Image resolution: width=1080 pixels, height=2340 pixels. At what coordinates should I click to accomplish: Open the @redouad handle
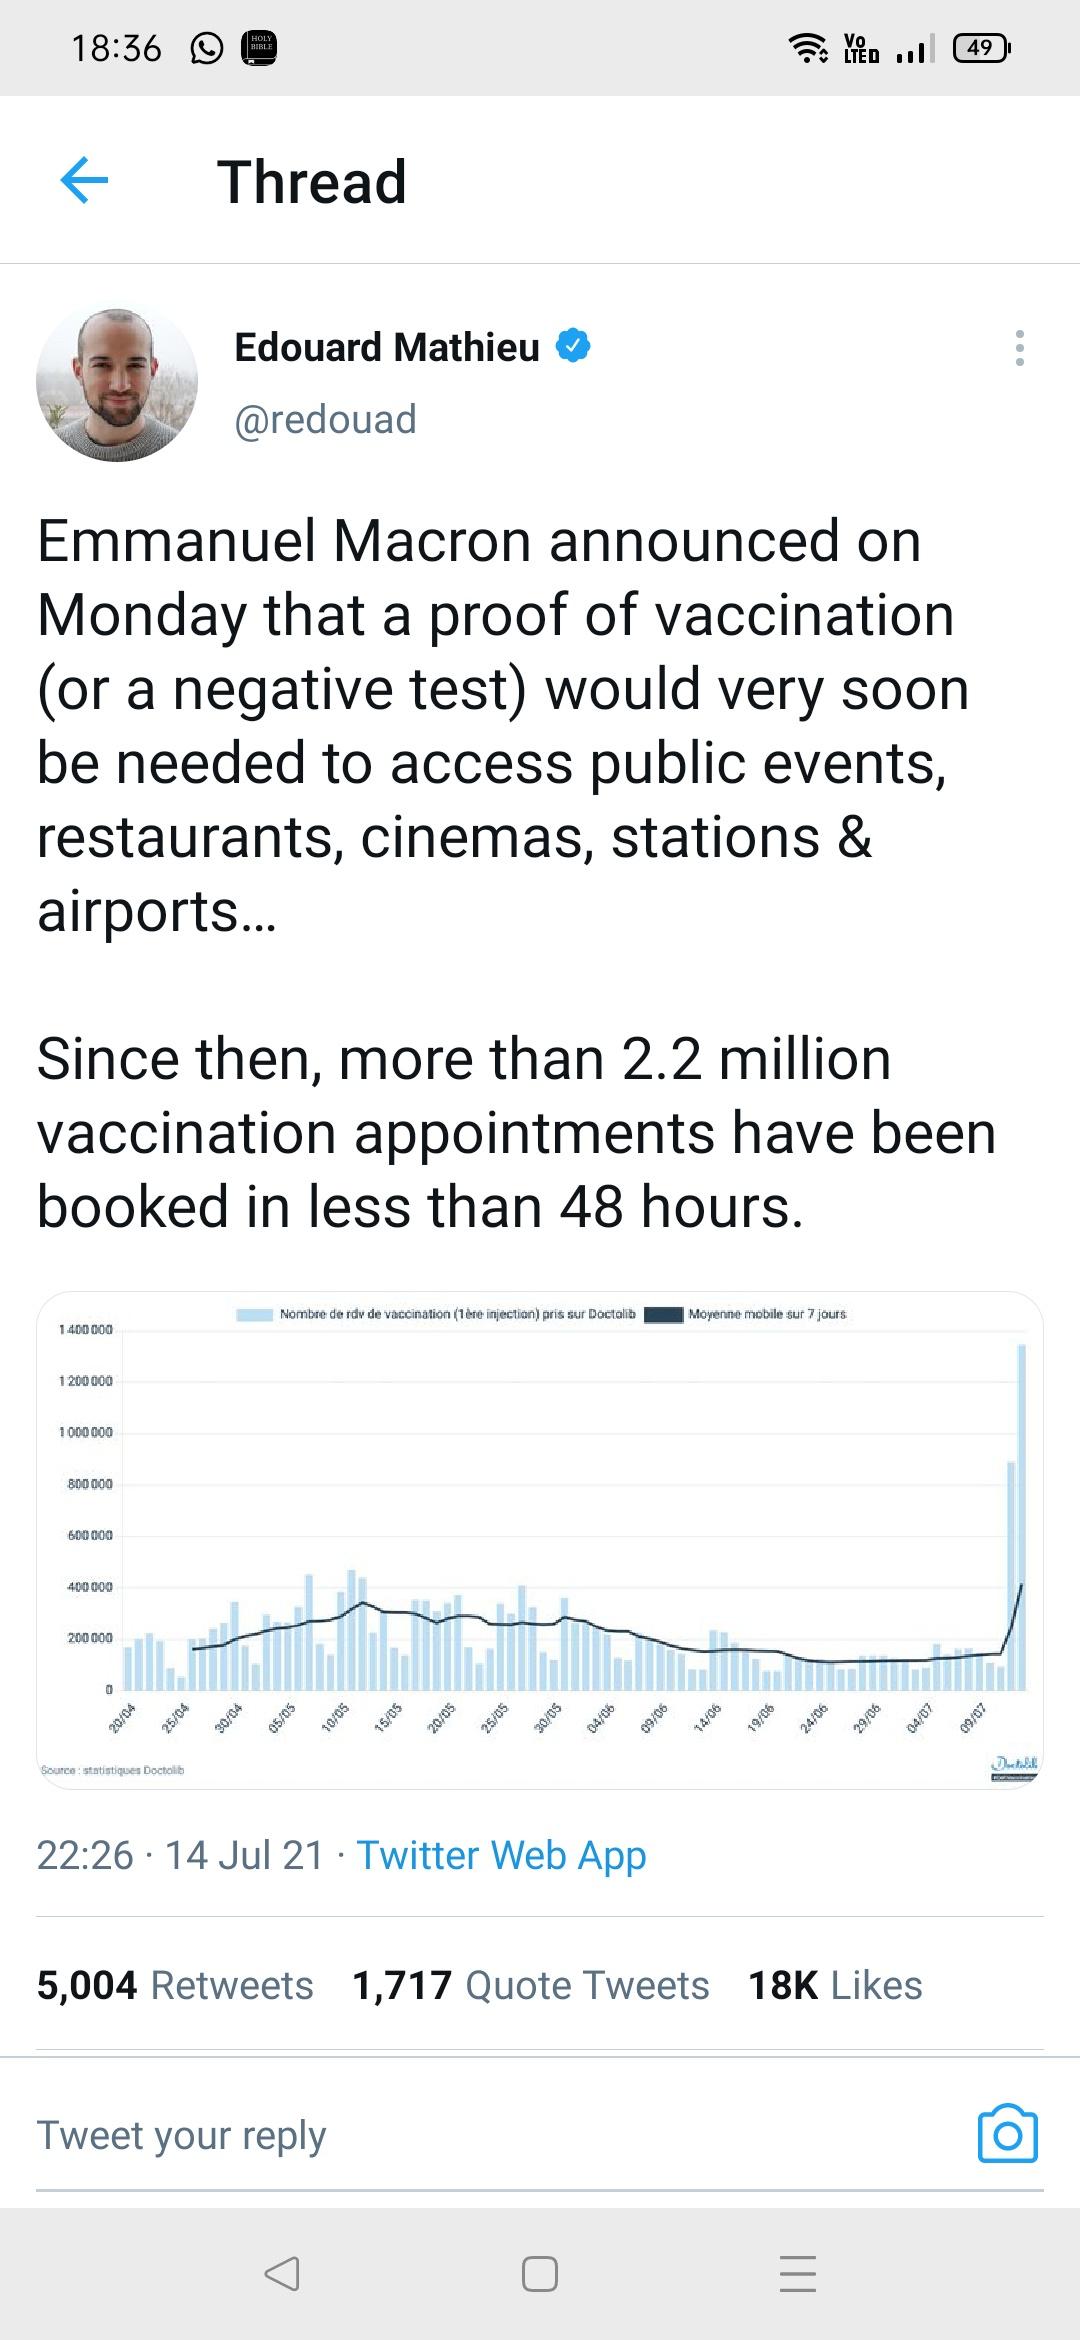point(325,419)
